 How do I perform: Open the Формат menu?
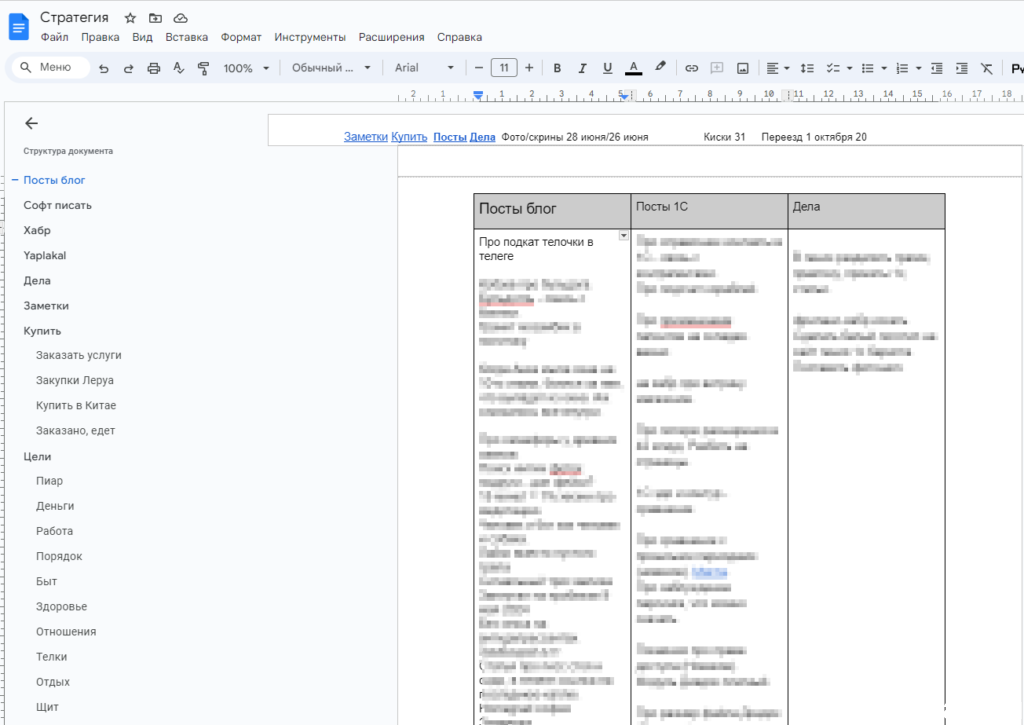pos(241,37)
